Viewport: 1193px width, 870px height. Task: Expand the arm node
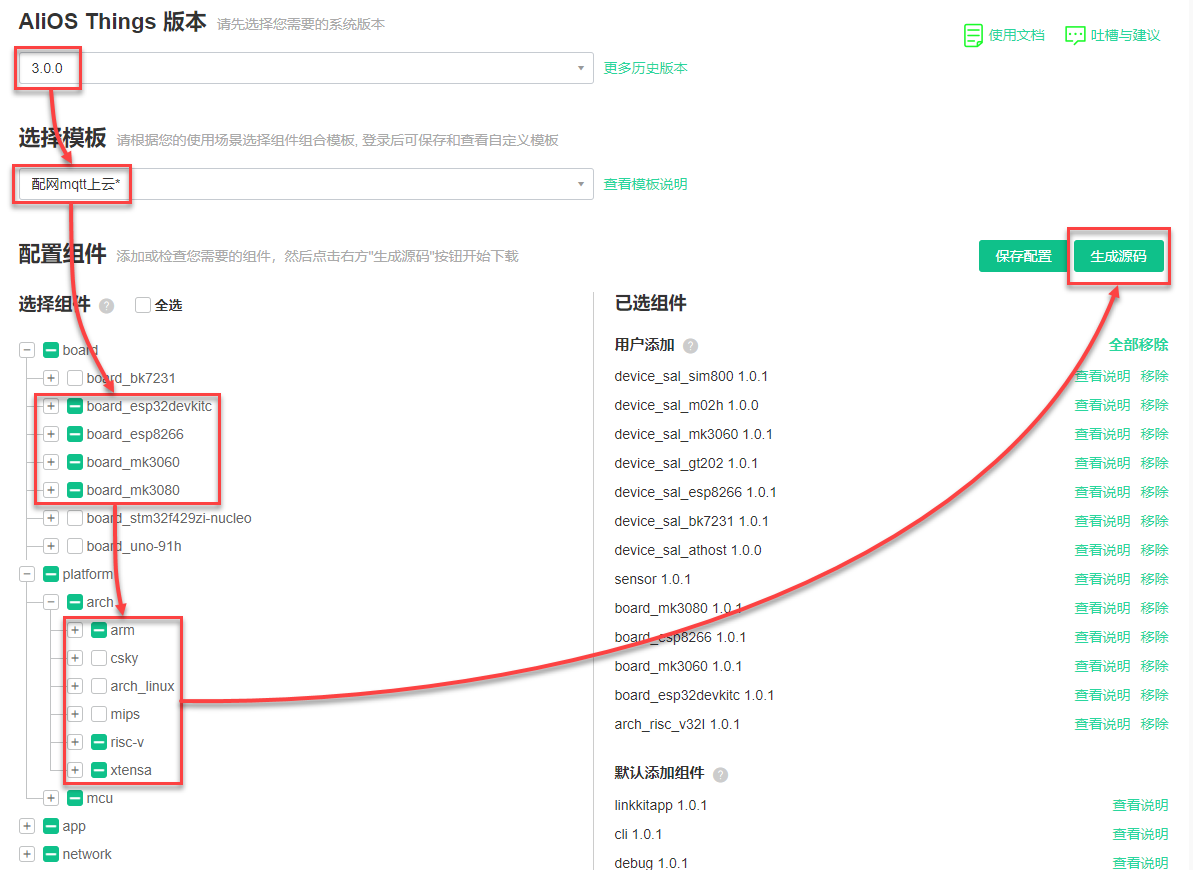pos(75,630)
